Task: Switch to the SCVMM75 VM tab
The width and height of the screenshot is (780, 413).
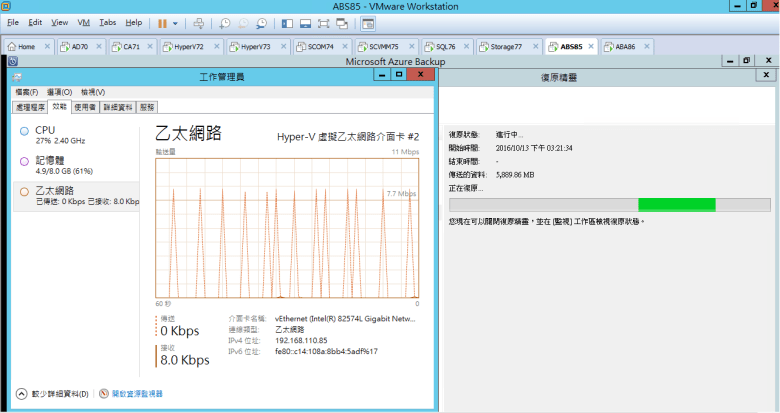Action: tap(380, 46)
